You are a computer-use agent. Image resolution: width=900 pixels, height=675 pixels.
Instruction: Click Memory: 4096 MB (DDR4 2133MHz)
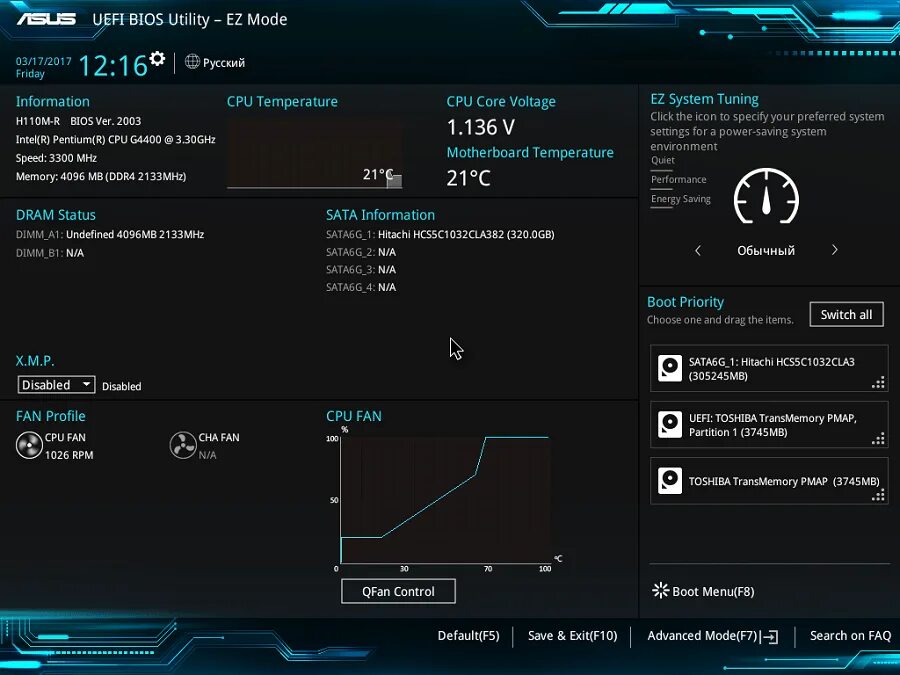(101, 176)
